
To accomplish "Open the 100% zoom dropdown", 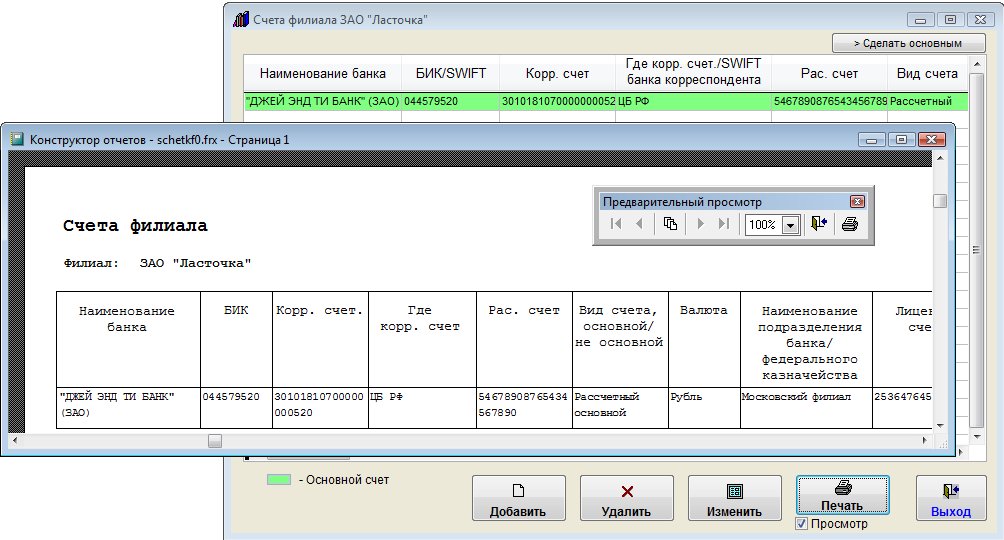I will click(x=790, y=225).
